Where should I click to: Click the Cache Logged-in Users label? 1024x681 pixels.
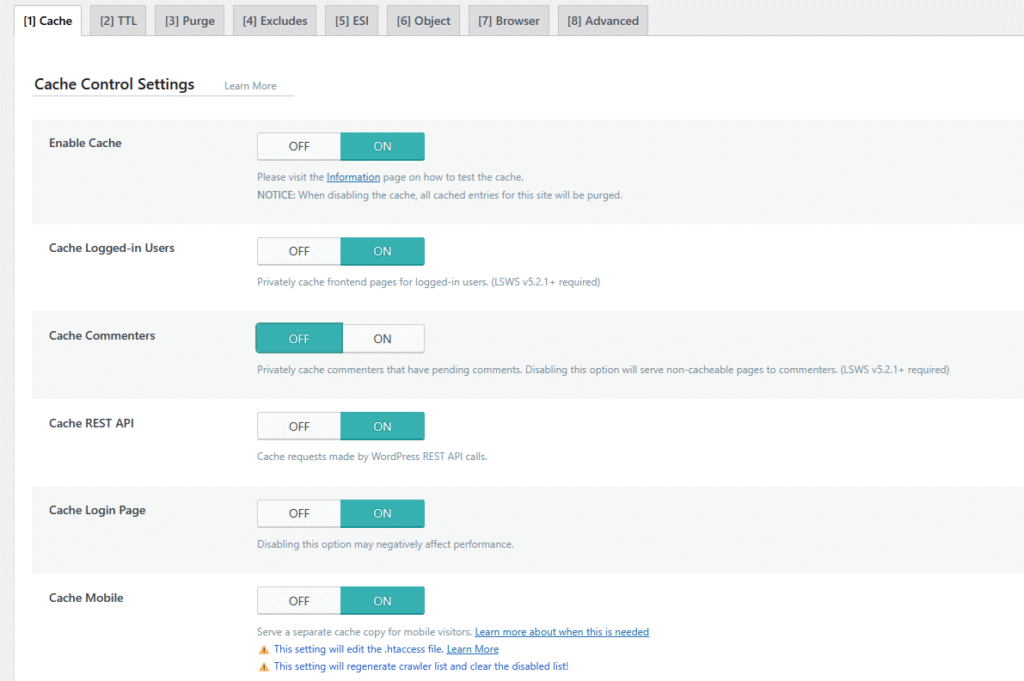[x=112, y=248]
